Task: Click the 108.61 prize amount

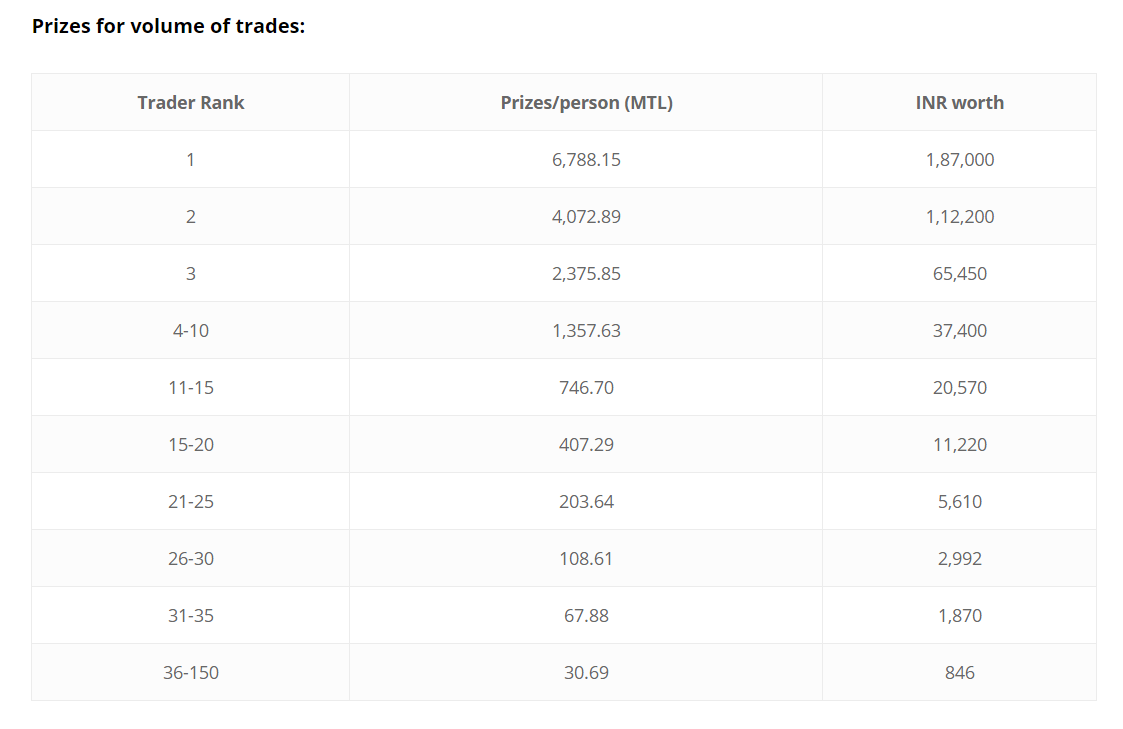Action: (x=586, y=558)
